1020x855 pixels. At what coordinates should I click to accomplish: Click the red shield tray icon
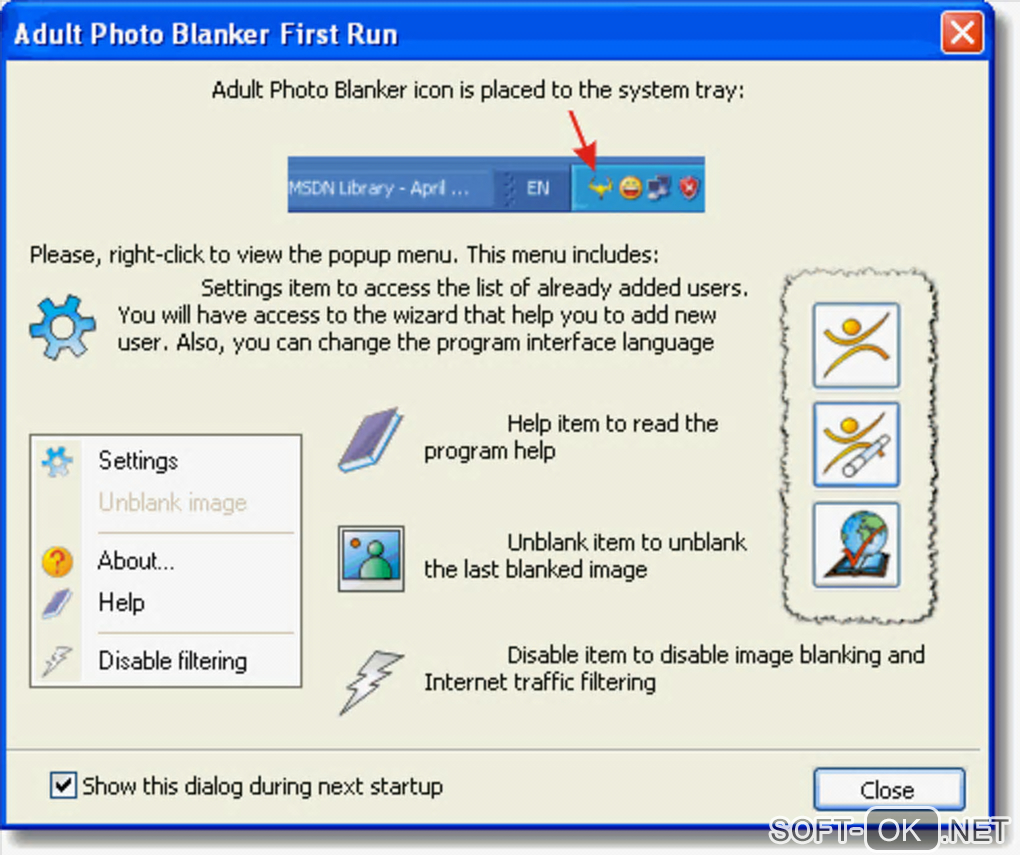(690, 189)
